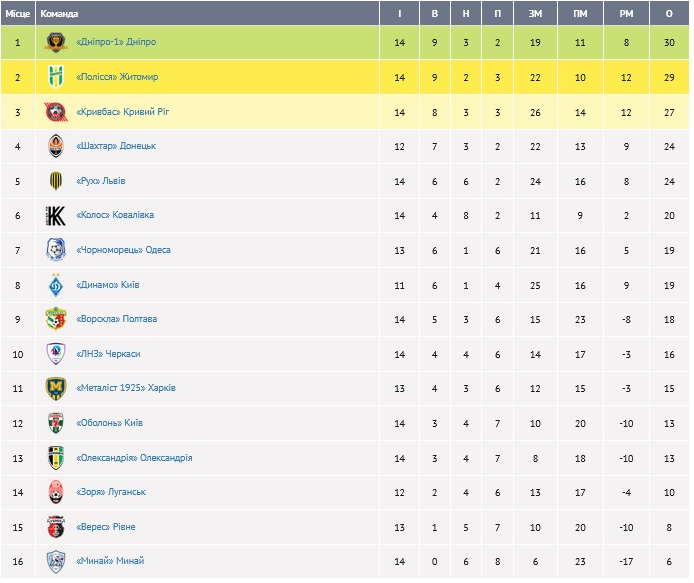
Task: Open the «Олександрія» Олександрія team page
Action: 134,458
